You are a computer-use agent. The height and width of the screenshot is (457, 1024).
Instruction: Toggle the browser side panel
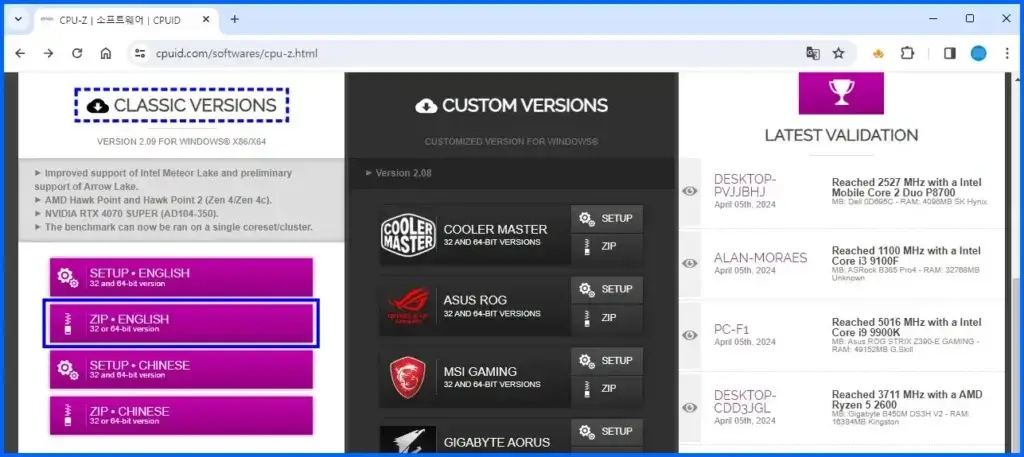[950, 54]
